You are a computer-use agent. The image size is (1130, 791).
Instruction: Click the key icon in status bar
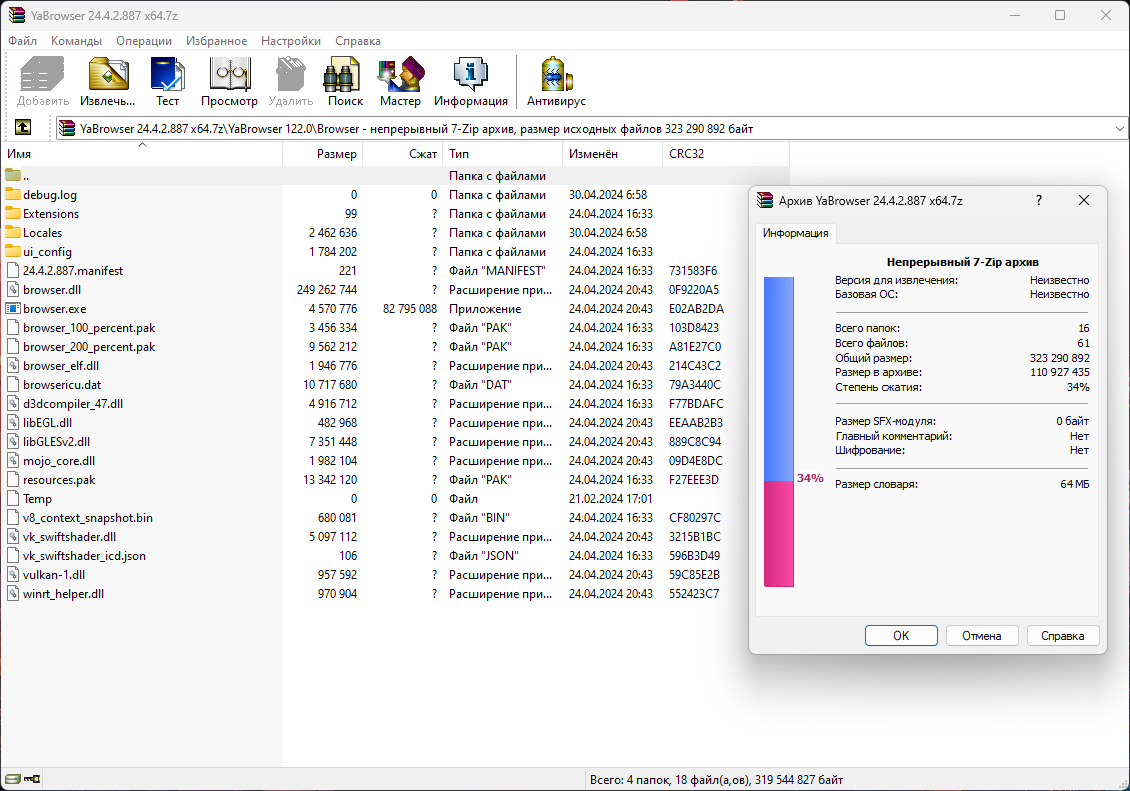coord(32,779)
